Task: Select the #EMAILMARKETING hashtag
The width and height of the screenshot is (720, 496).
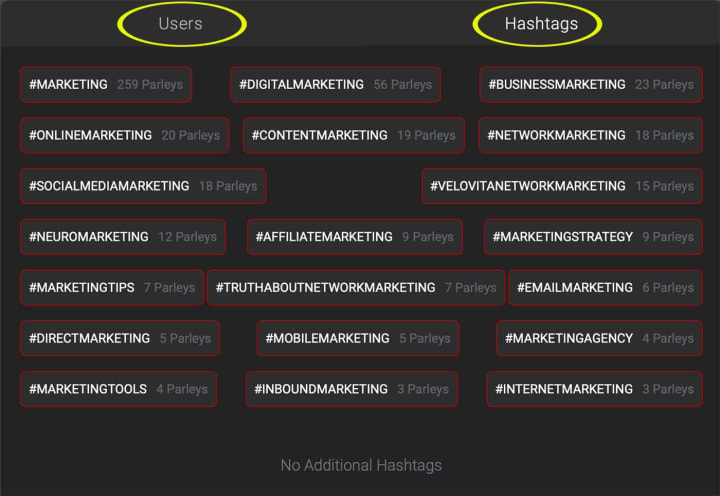Action: pyautogui.click(x=606, y=288)
